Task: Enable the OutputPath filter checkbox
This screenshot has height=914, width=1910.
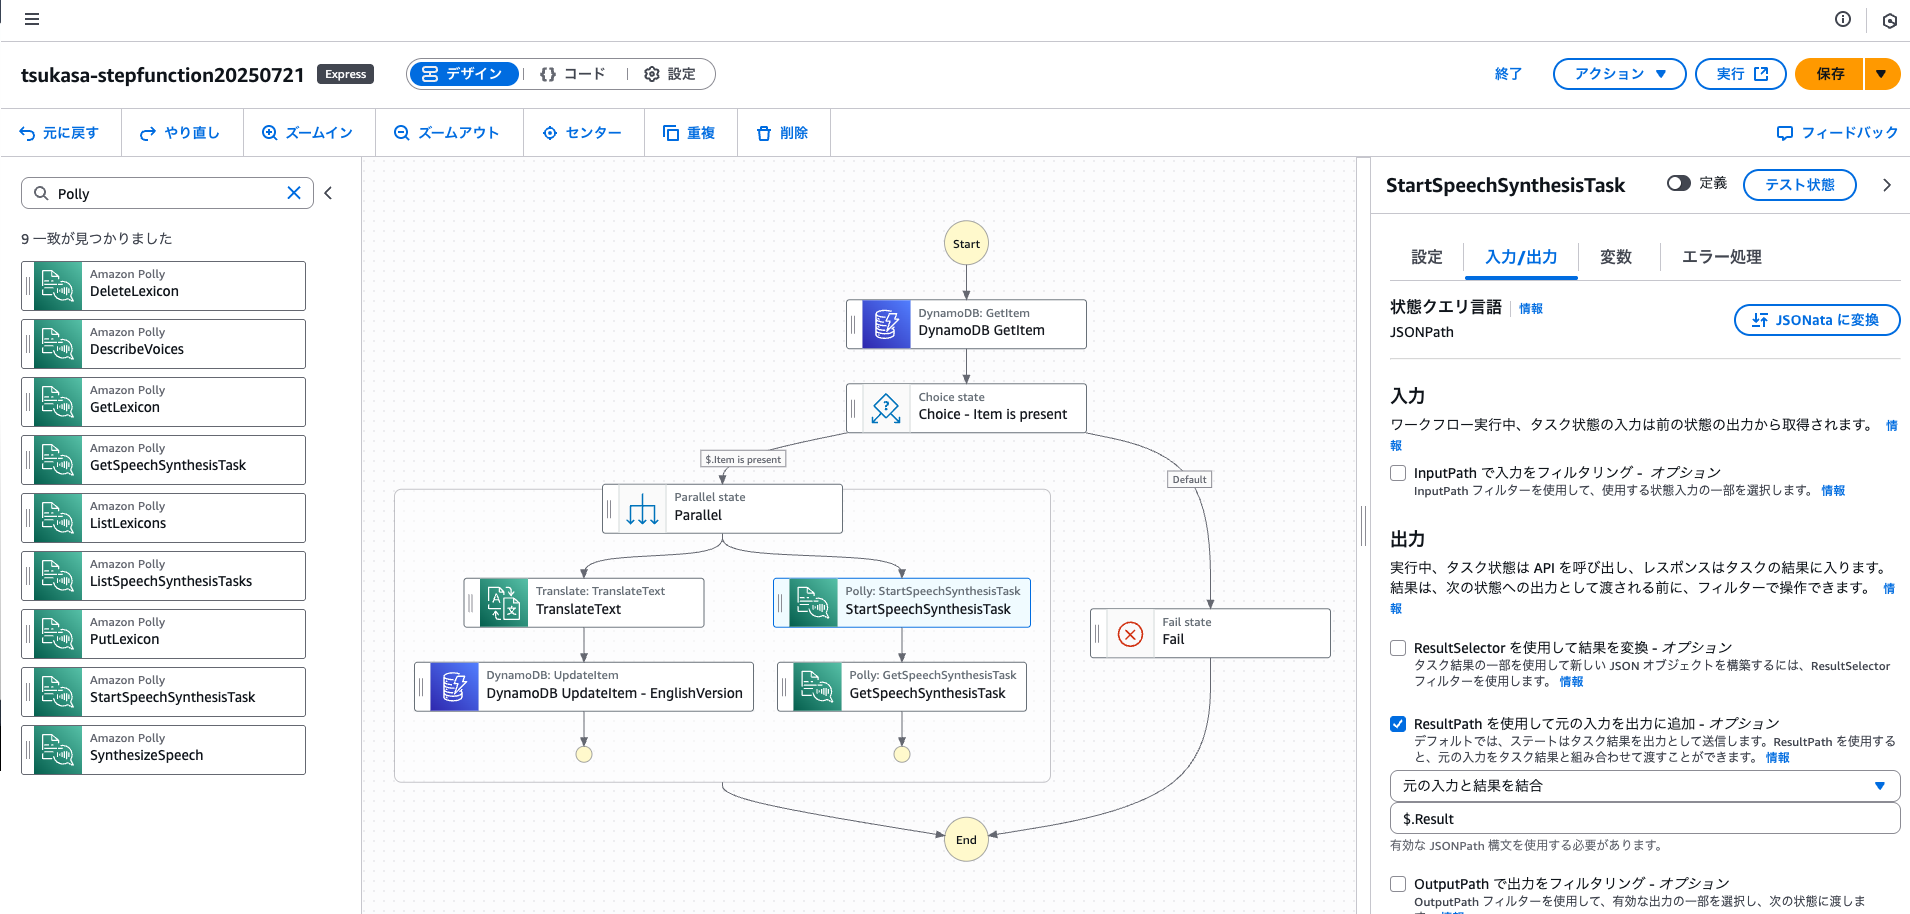Action: [x=1398, y=884]
